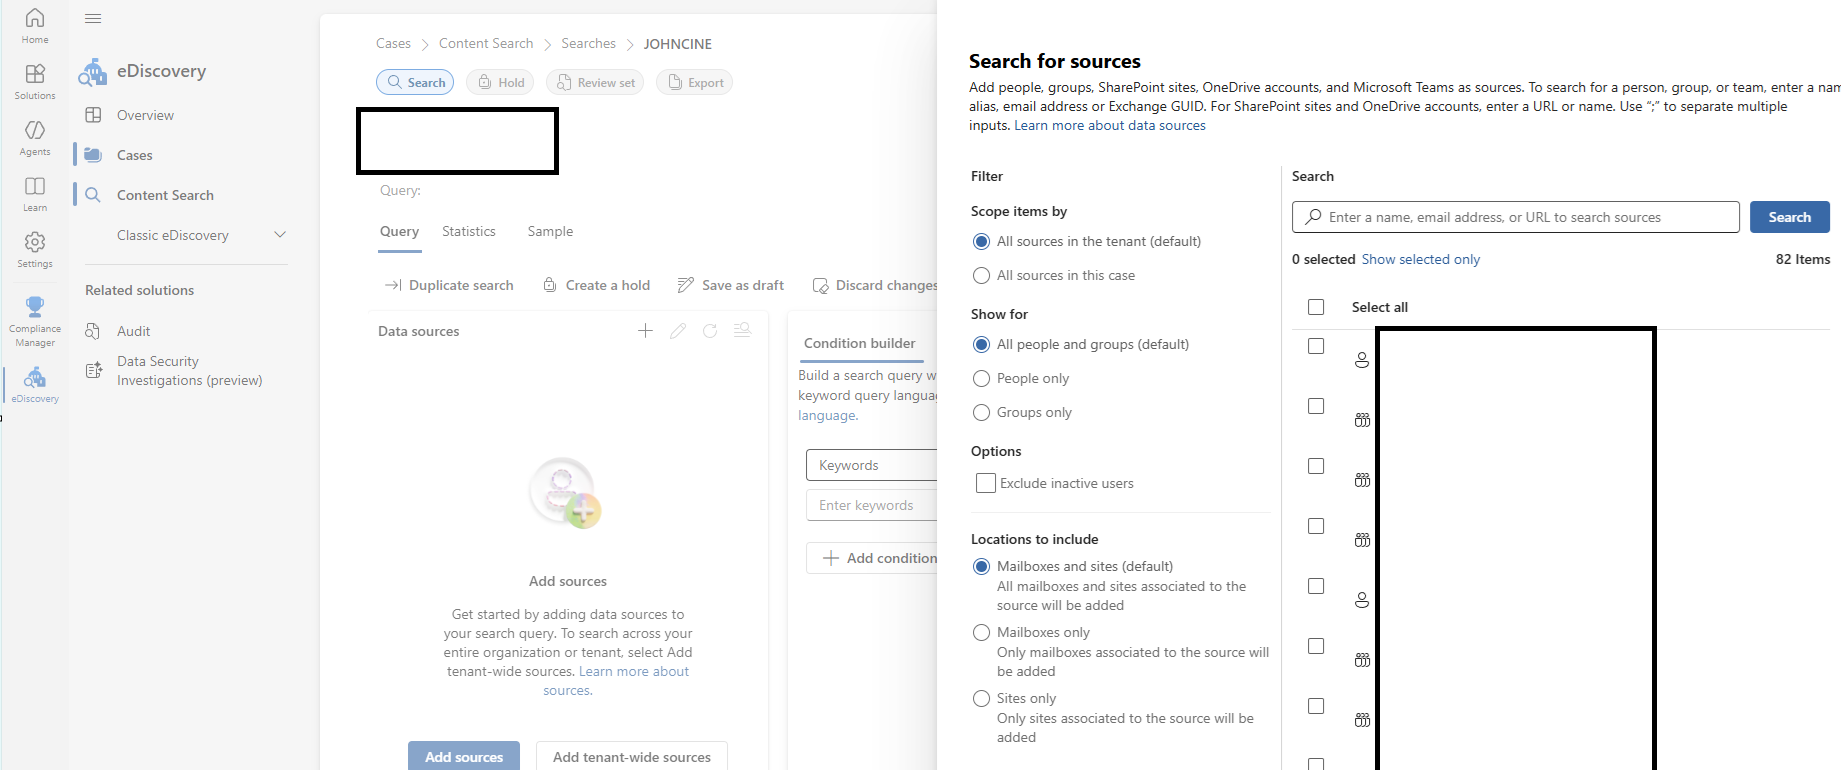Go to Cases breadcrumb
This screenshot has width=1841, height=770.
click(393, 43)
